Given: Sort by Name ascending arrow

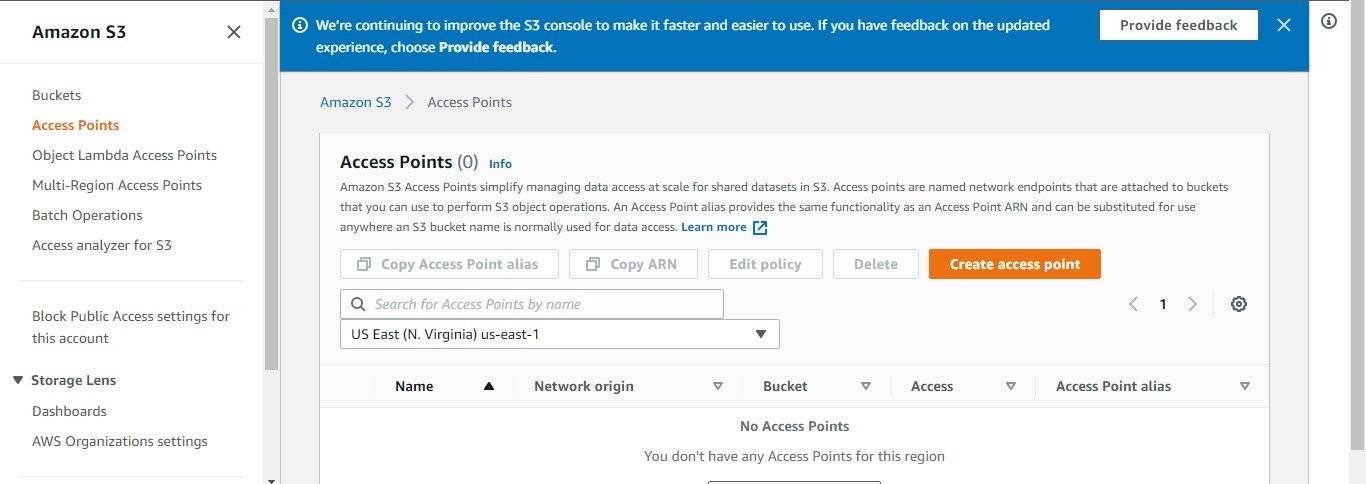Looking at the screenshot, I should [488, 386].
